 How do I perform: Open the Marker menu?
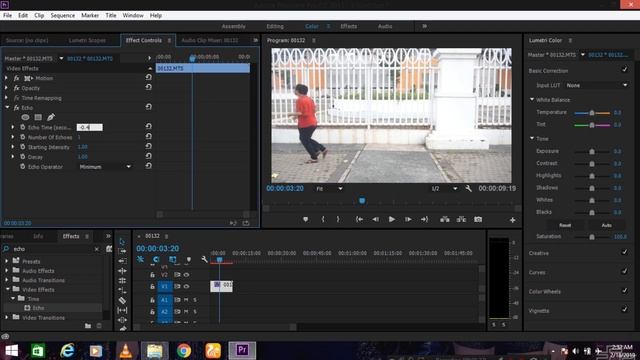pos(90,16)
